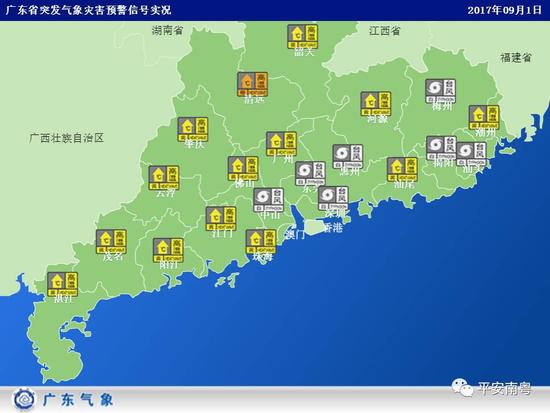The width and height of the screenshot is (550, 413).
Task: Select the yellow high temperature icon at 汕尾
Action: (402, 169)
